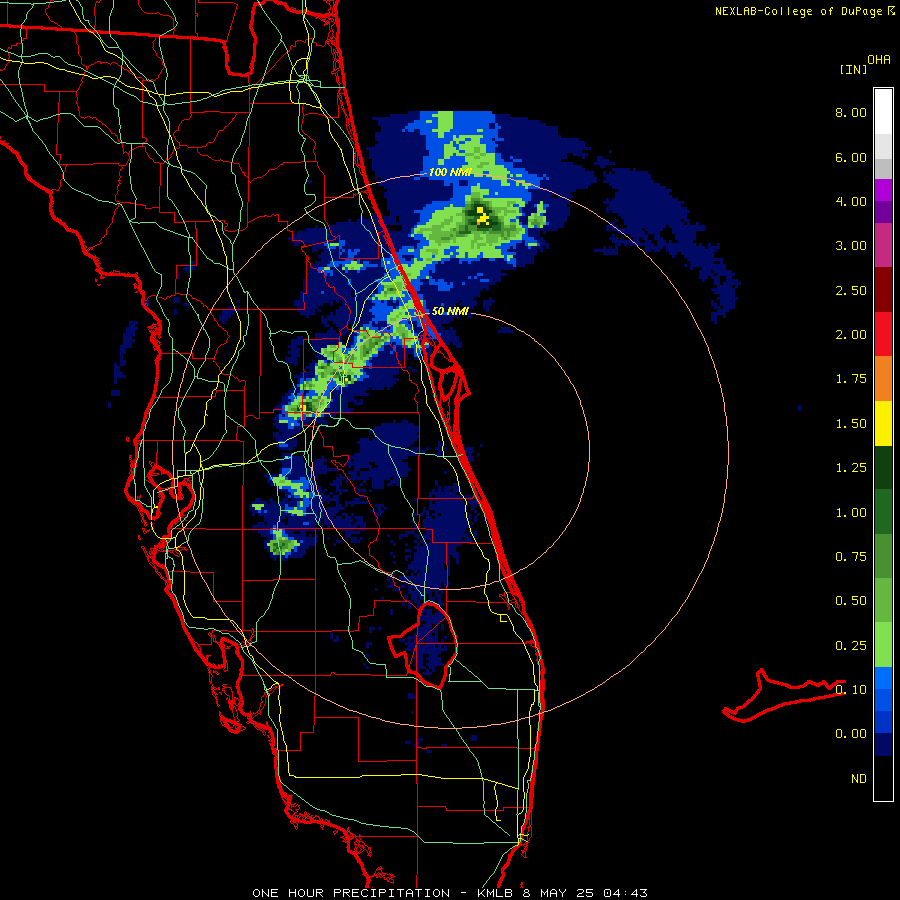Click the 3.00 legend value
This screenshot has width=900, height=900.
(x=851, y=246)
